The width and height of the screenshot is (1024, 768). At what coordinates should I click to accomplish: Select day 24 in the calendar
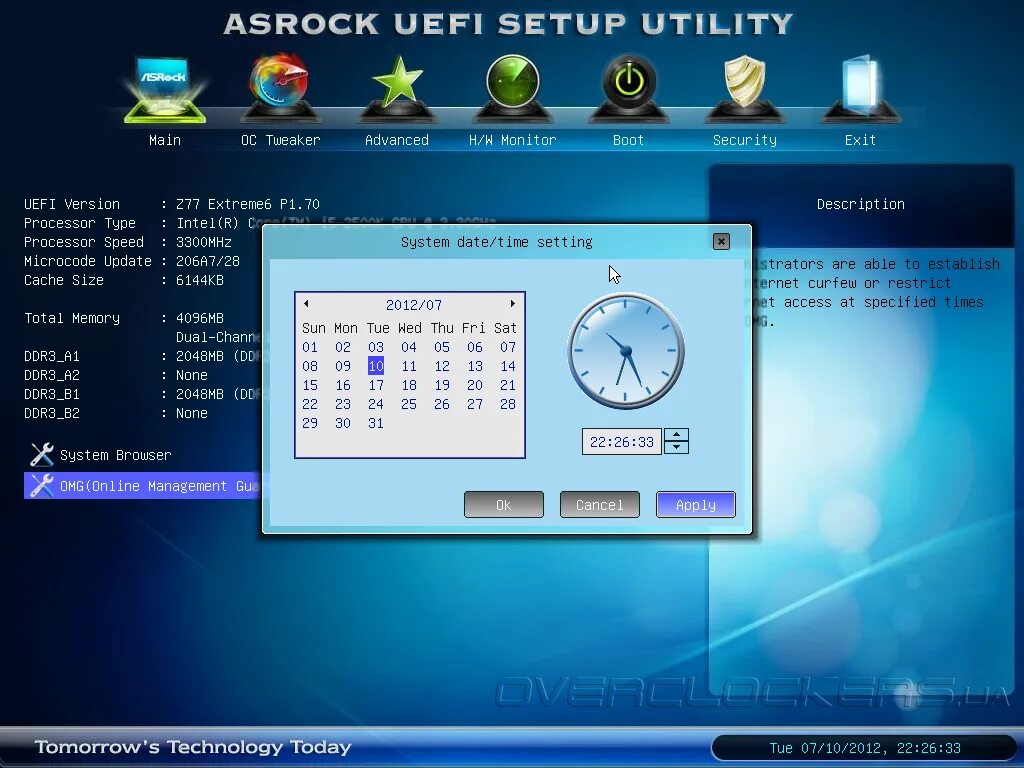[376, 404]
